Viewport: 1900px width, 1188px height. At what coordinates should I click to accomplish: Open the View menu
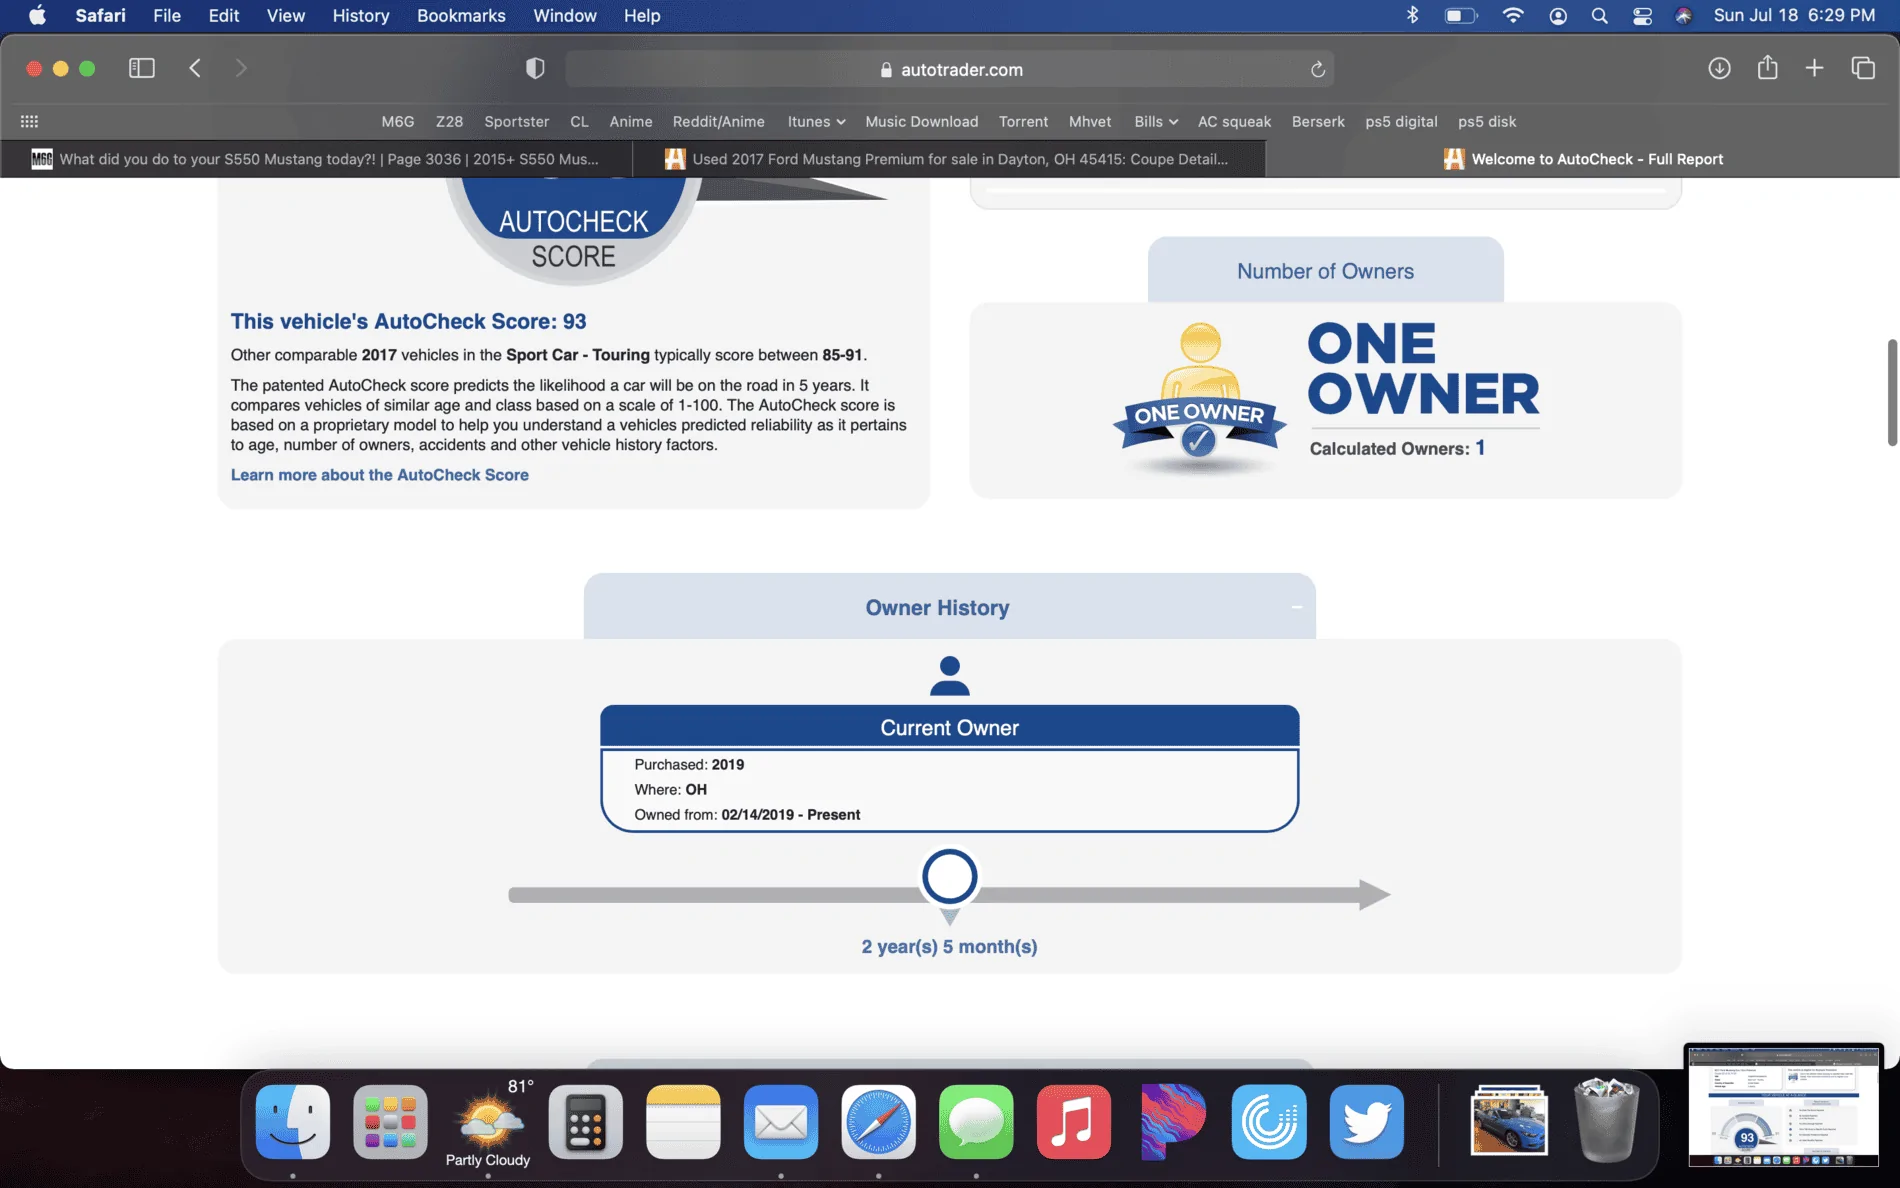286,15
